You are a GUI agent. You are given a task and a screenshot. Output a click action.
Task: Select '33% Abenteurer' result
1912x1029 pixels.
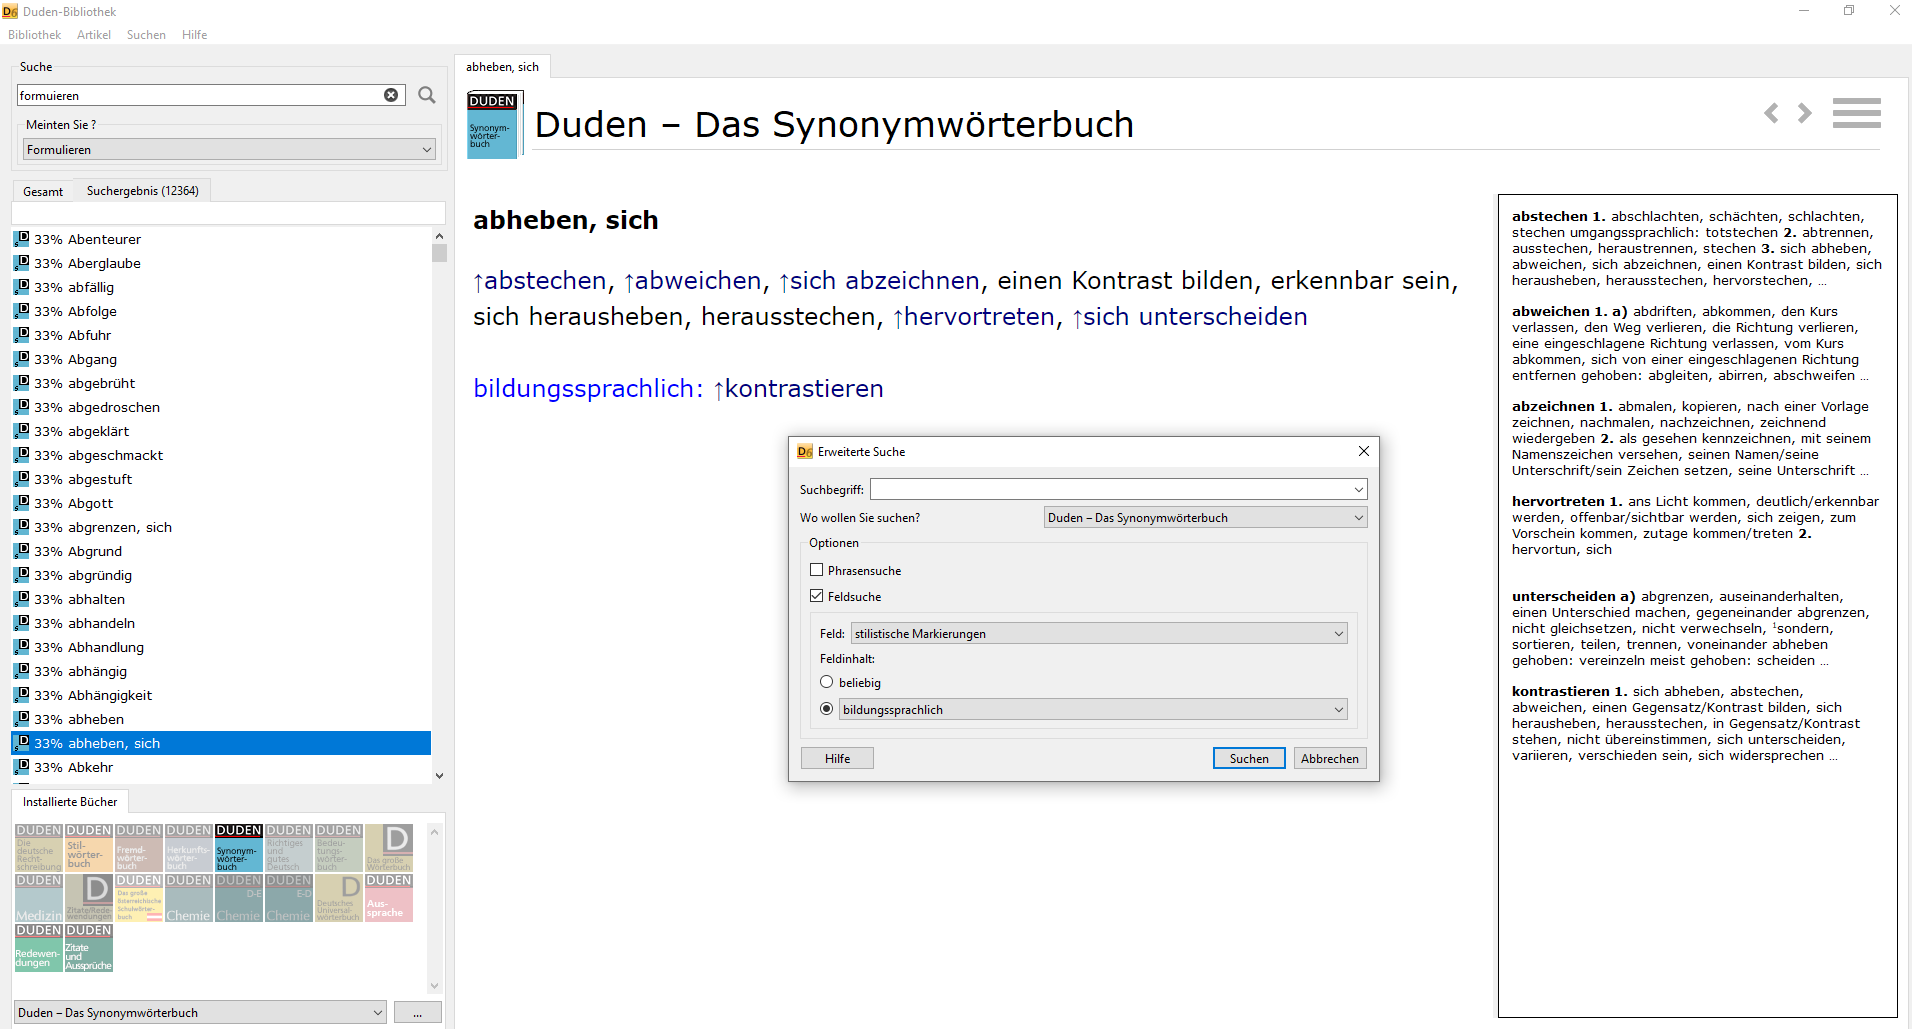pyautogui.click(x=221, y=239)
